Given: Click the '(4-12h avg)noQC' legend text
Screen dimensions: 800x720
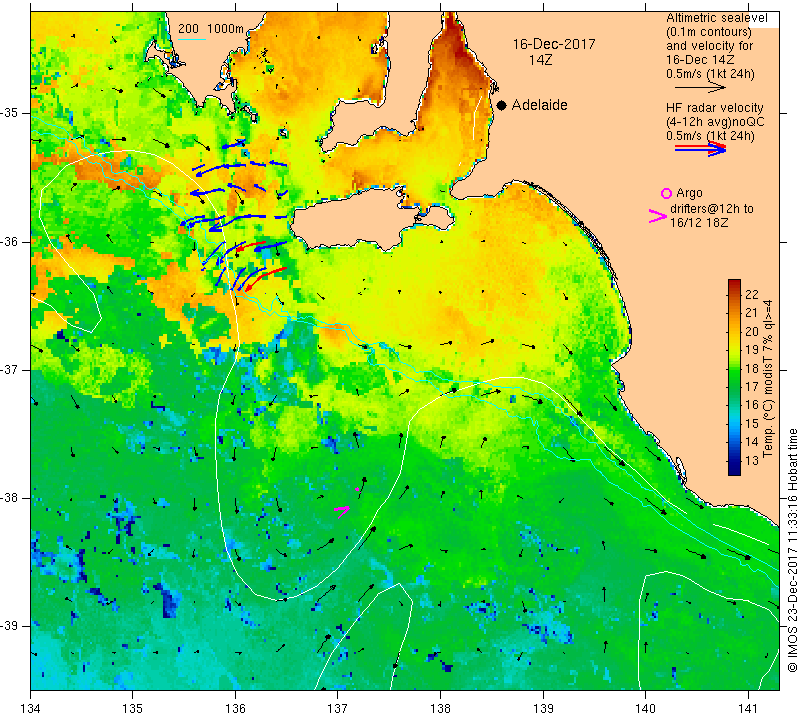Looking at the screenshot, I should (715, 122).
